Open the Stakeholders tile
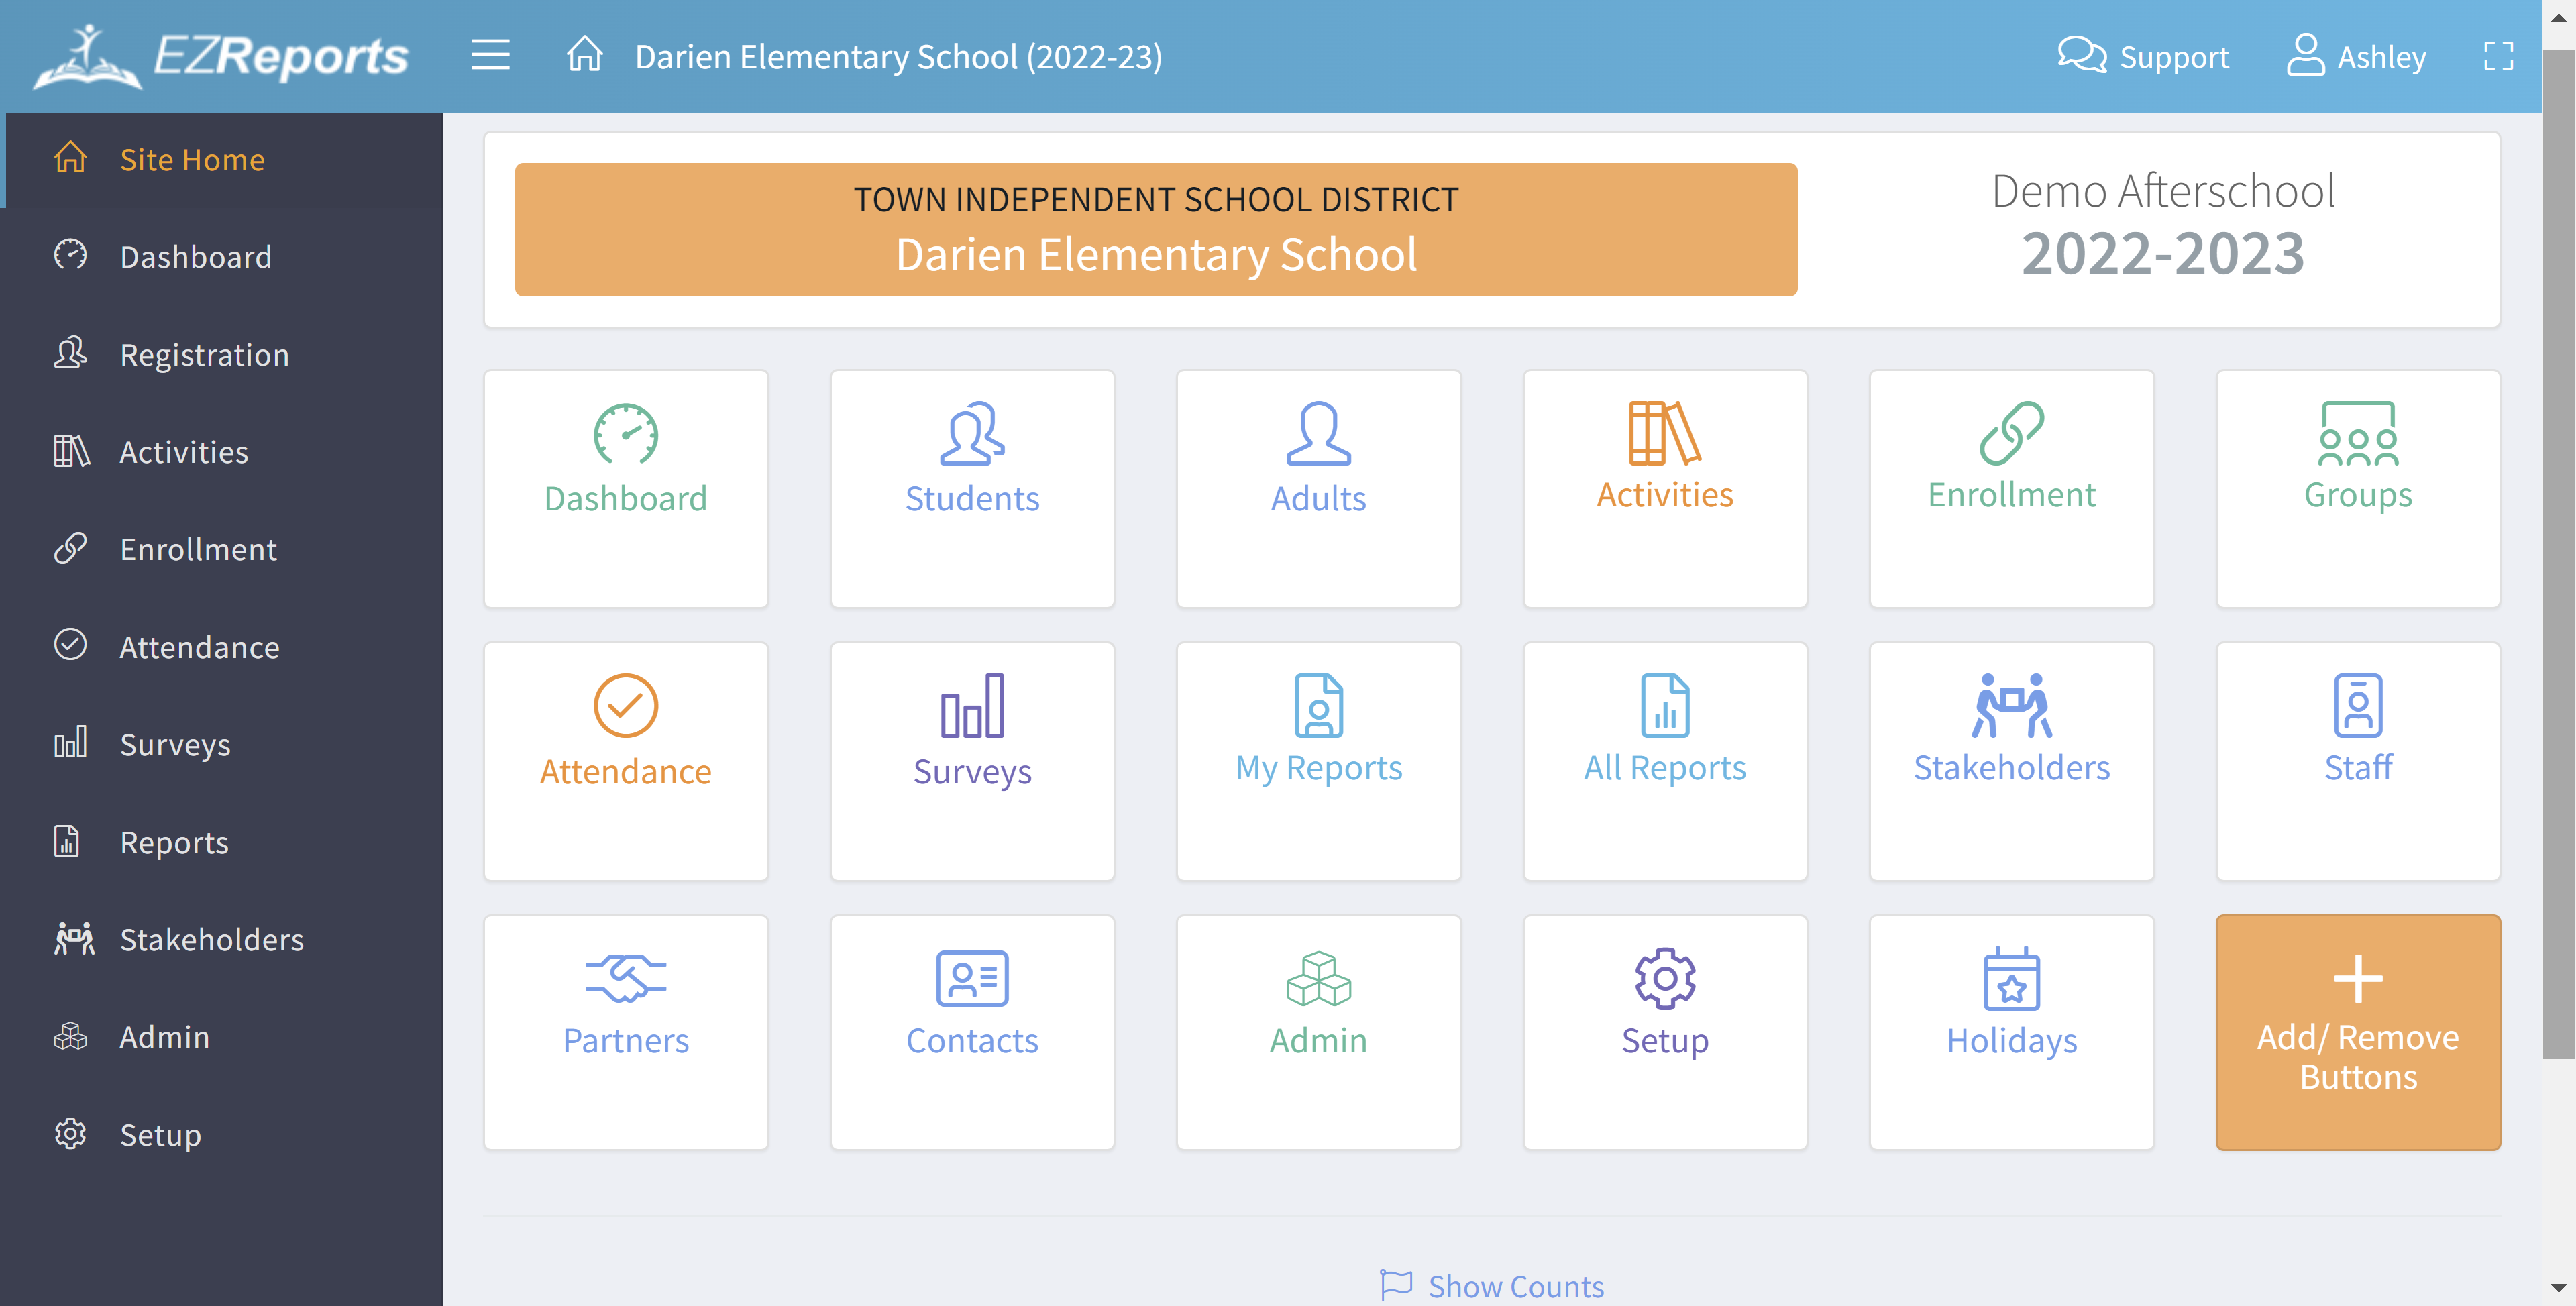The image size is (2576, 1306). (2010, 760)
